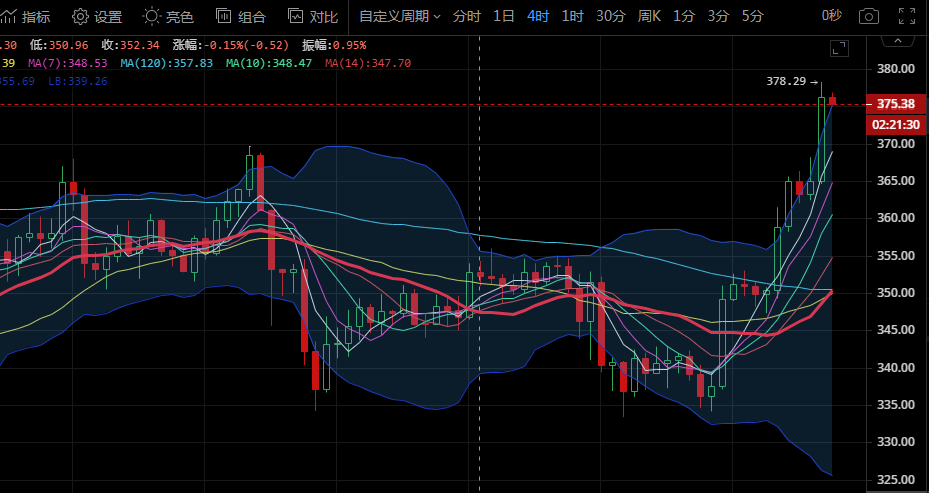Select the 4时 timeframe
Screen dimensions: 929x493
click(538, 16)
